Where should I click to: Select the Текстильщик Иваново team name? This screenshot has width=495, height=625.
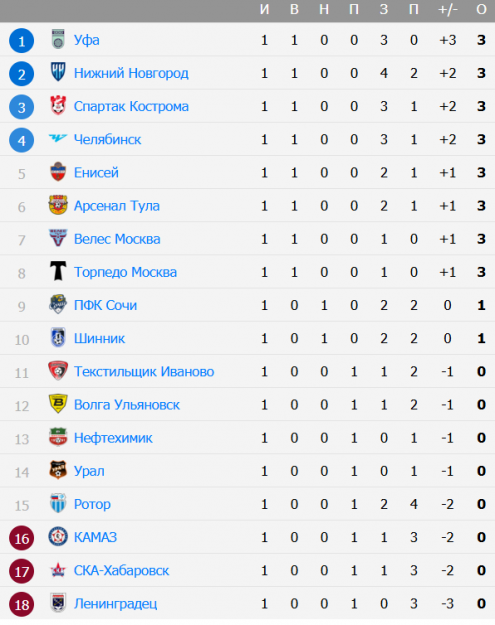point(144,371)
